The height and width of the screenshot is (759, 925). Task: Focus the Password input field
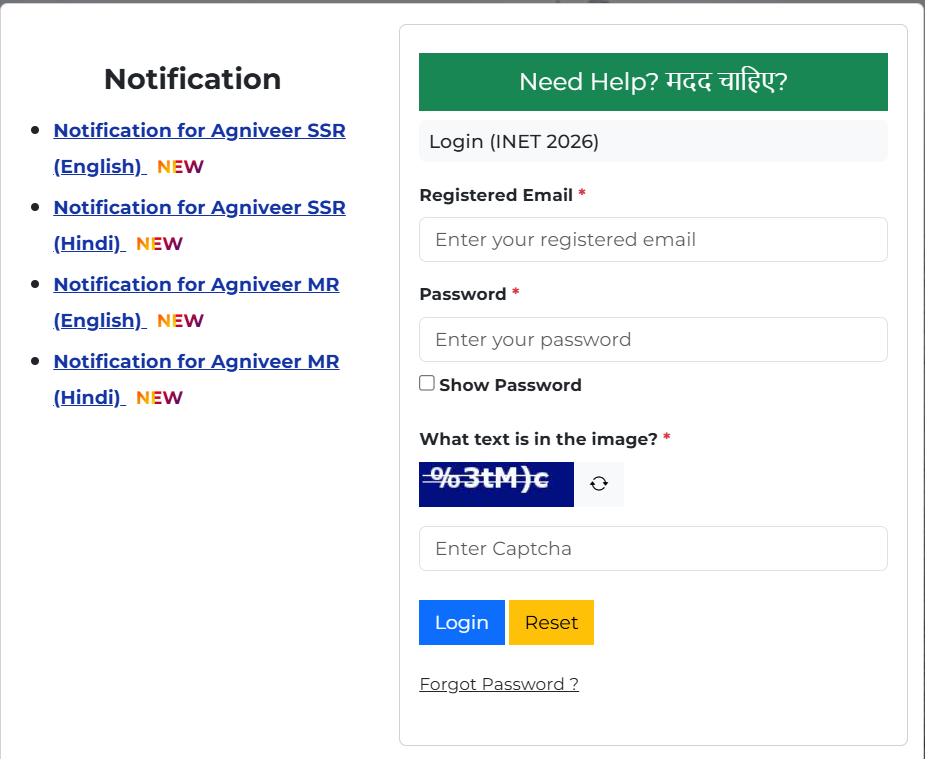pyautogui.click(x=653, y=340)
